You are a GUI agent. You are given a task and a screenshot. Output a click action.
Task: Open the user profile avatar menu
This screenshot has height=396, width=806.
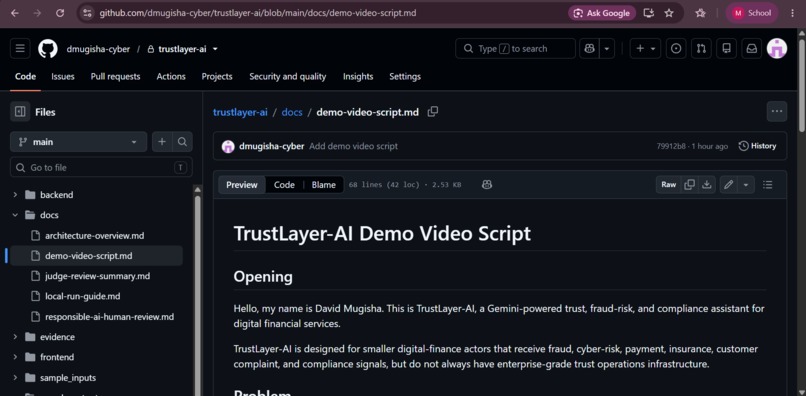pyautogui.click(x=777, y=49)
